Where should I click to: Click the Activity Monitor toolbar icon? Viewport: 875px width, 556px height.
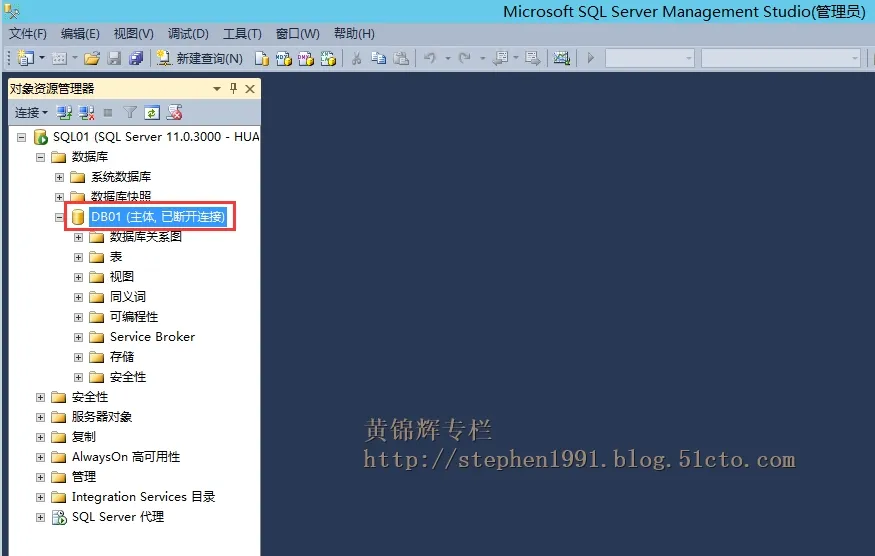[561, 58]
